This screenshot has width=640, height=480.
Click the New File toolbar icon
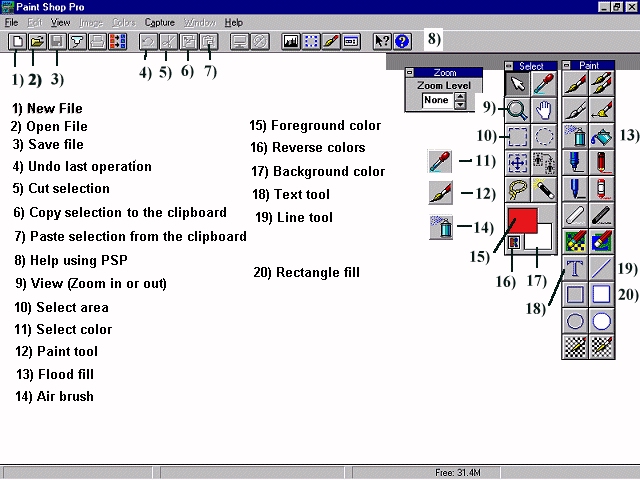click(x=18, y=41)
